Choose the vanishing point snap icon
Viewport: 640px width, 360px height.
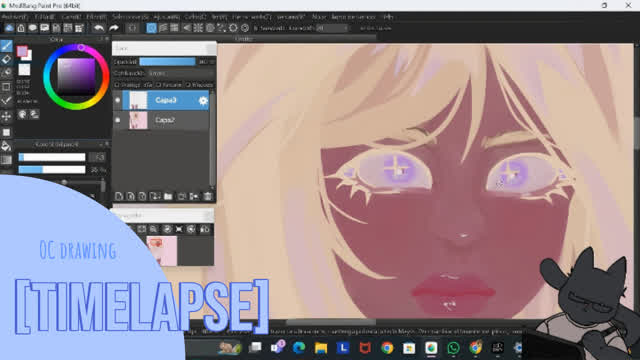point(187,28)
